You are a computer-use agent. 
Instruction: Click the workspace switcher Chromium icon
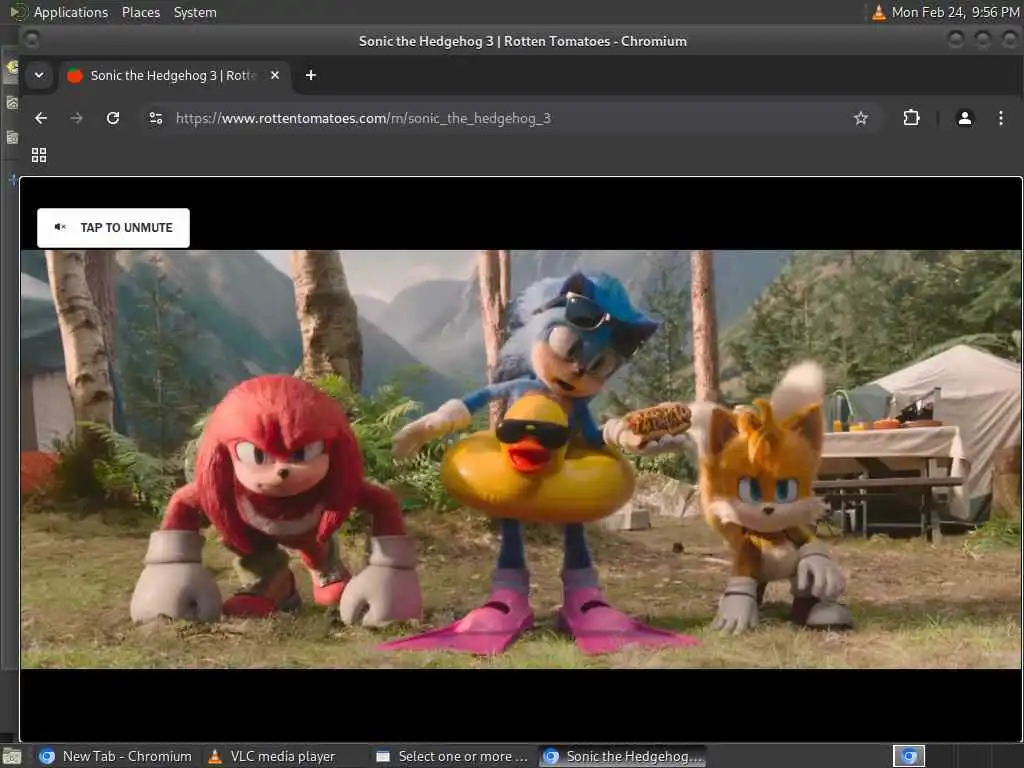tap(908, 756)
